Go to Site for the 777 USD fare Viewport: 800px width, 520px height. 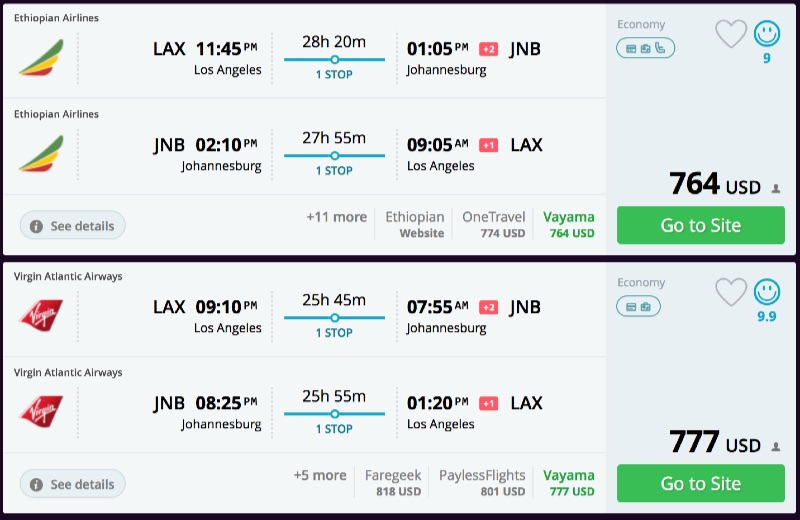coord(700,483)
